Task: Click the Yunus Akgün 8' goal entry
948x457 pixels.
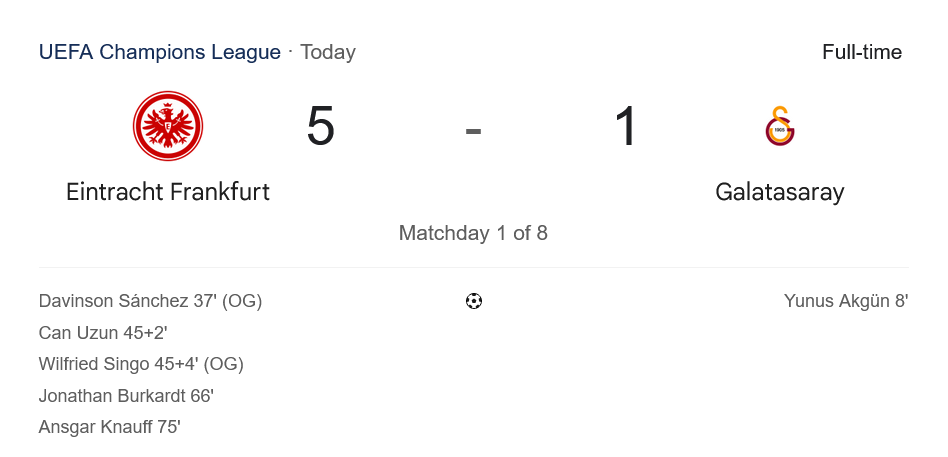Action: (x=846, y=301)
